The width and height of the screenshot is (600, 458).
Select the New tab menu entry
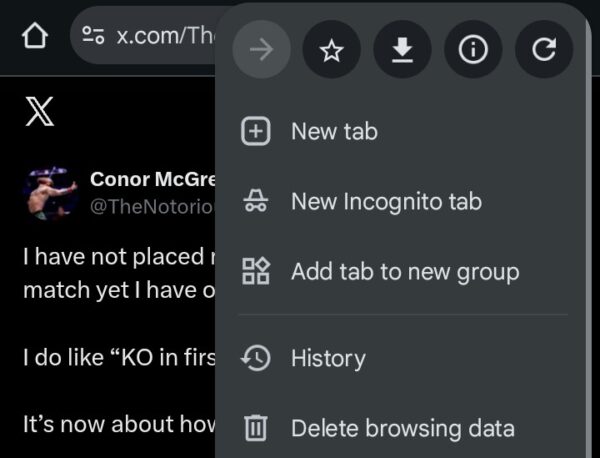tap(334, 131)
